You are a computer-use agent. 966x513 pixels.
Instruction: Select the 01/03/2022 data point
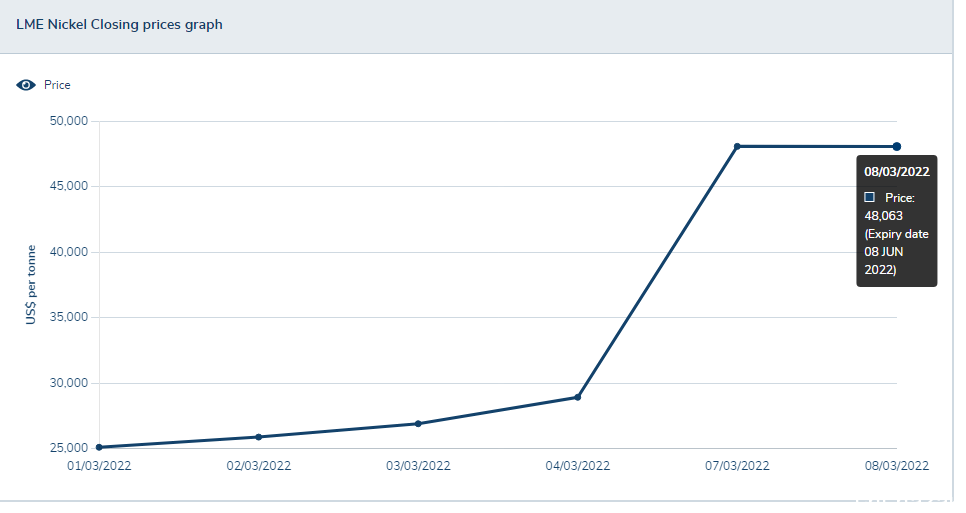pyautogui.click(x=99, y=447)
